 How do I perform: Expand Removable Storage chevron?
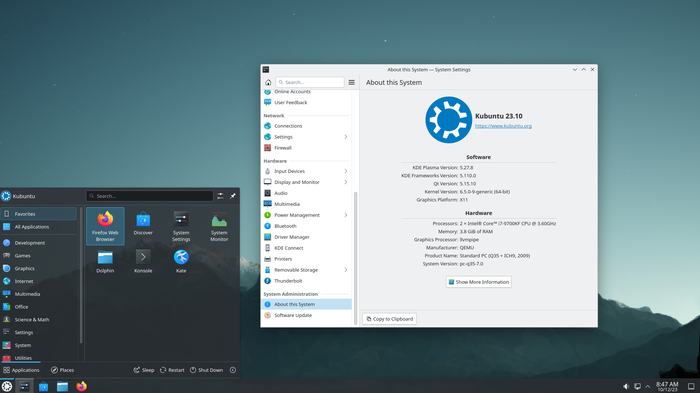[x=346, y=270]
